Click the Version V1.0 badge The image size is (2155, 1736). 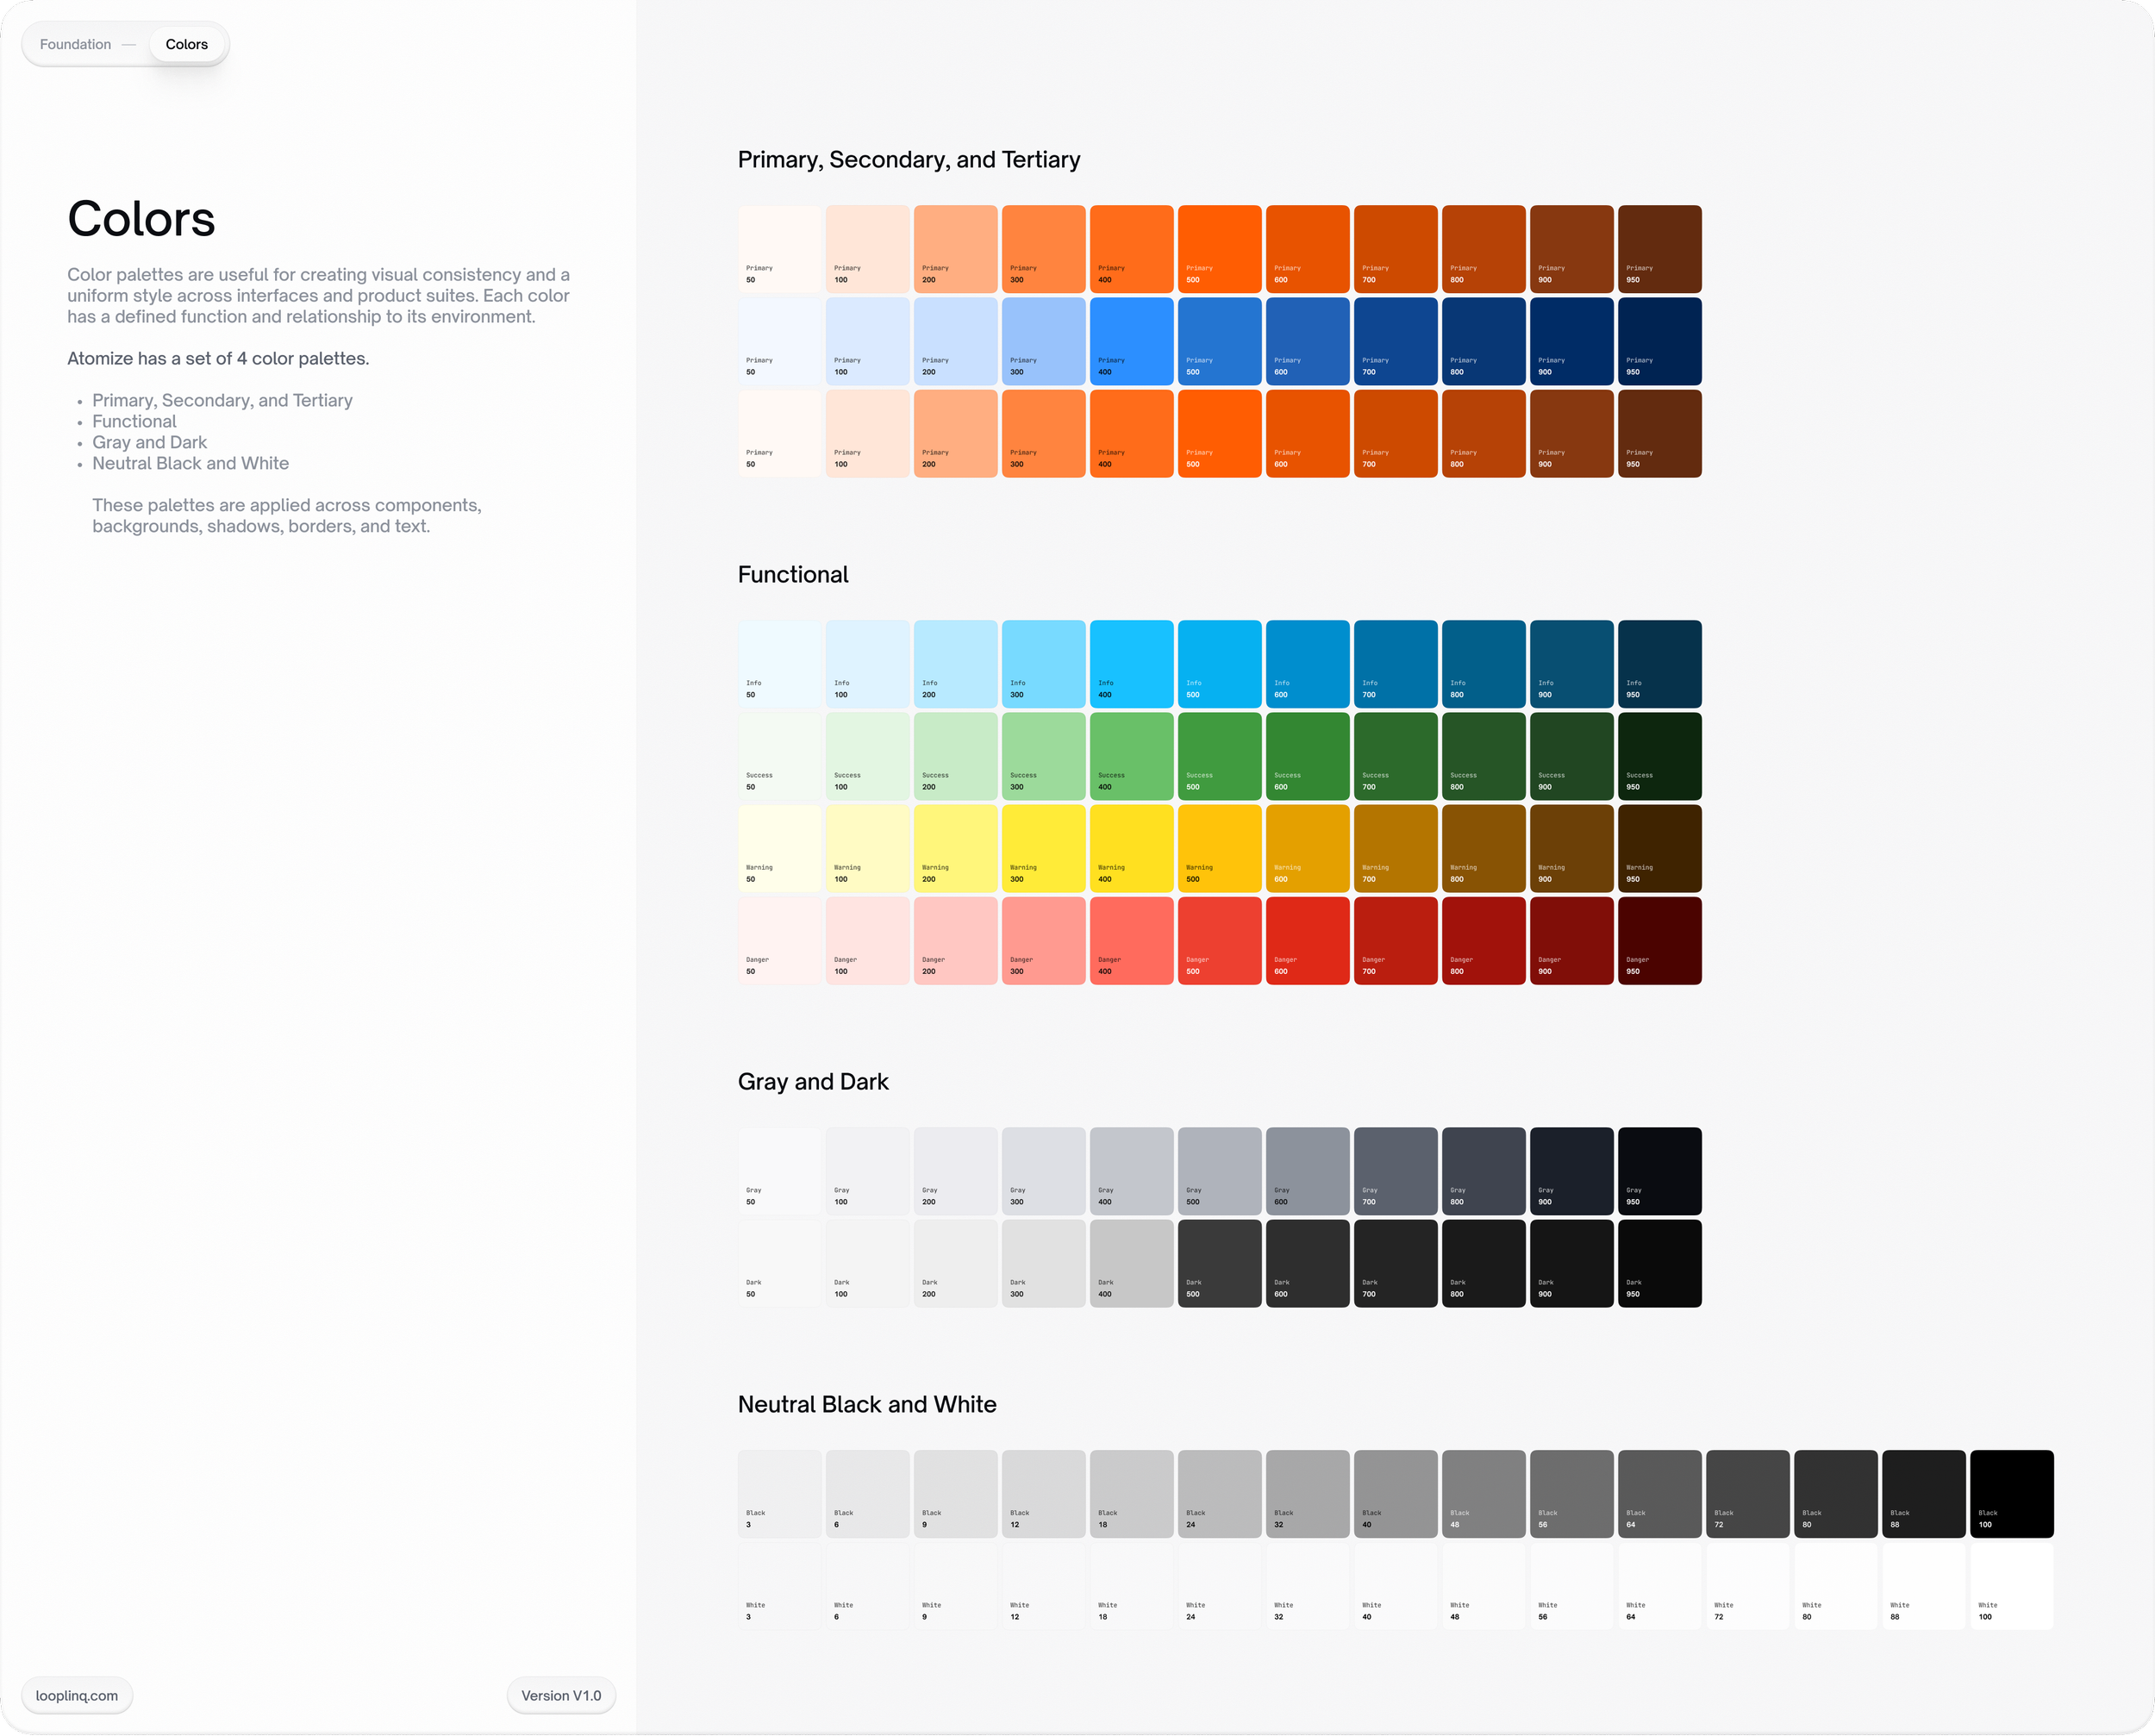(x=561, y=1695)
